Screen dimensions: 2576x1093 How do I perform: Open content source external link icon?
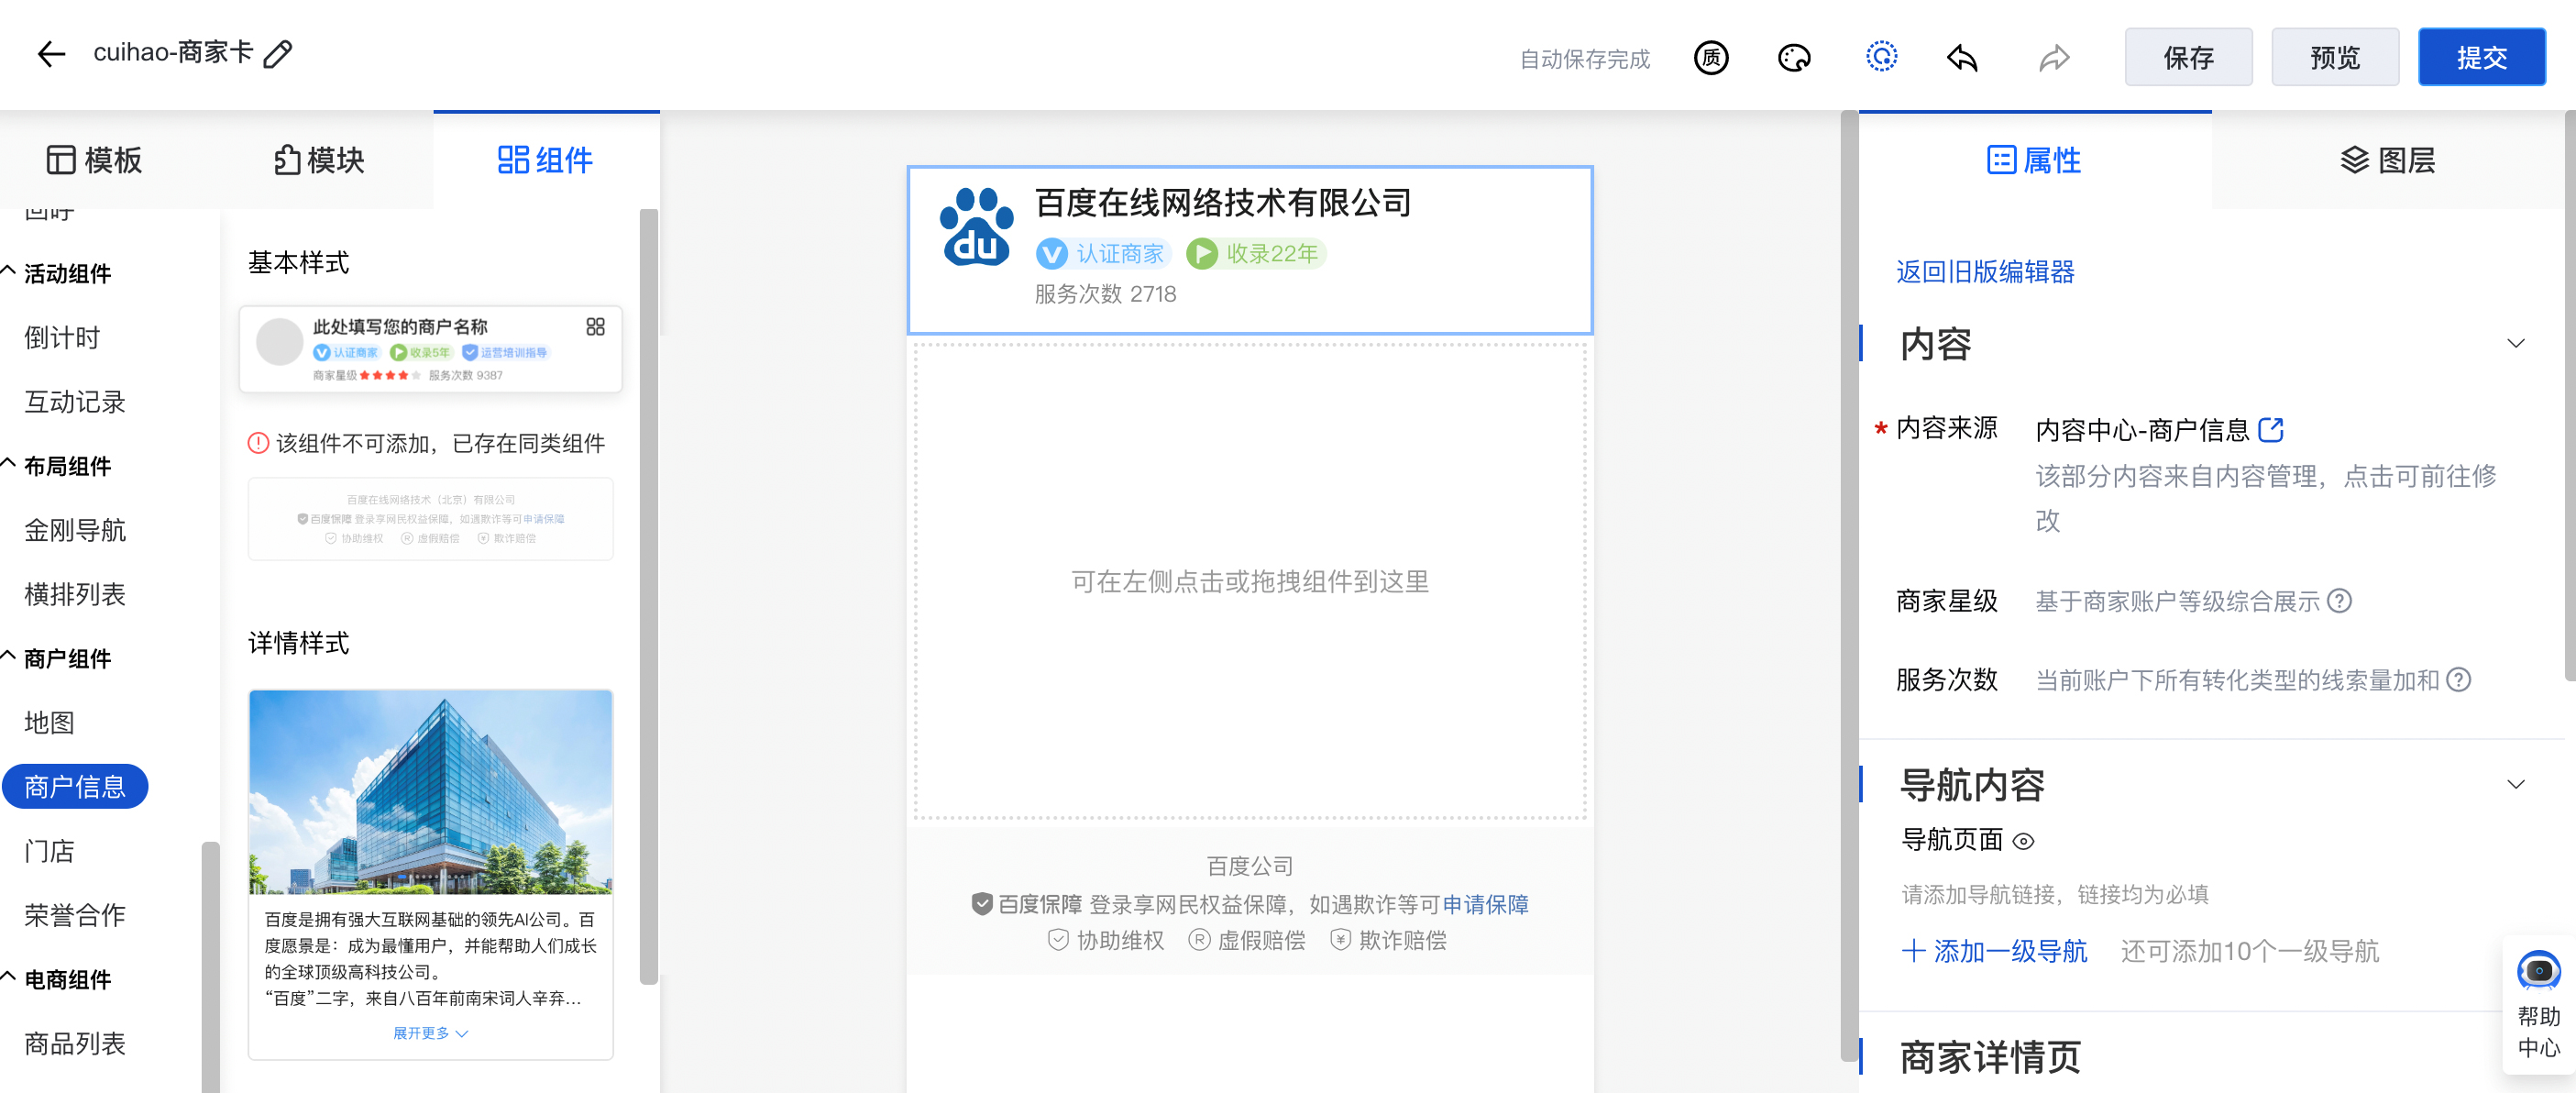[x=2271, y=430]
